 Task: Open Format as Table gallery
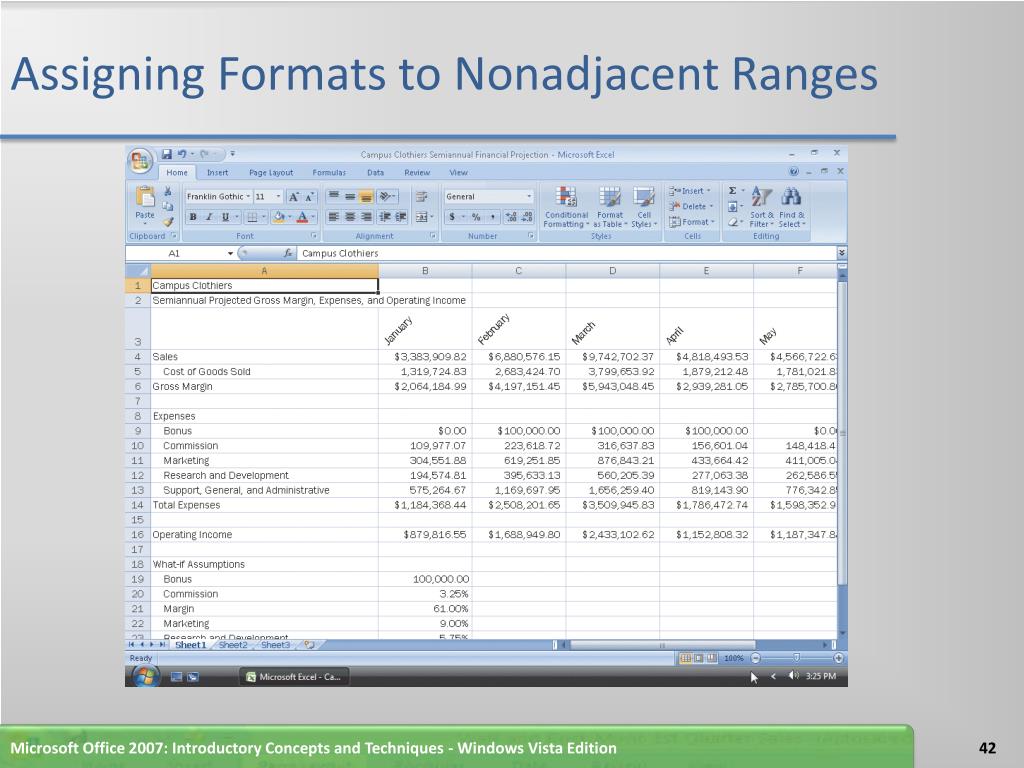coord(610,207)
